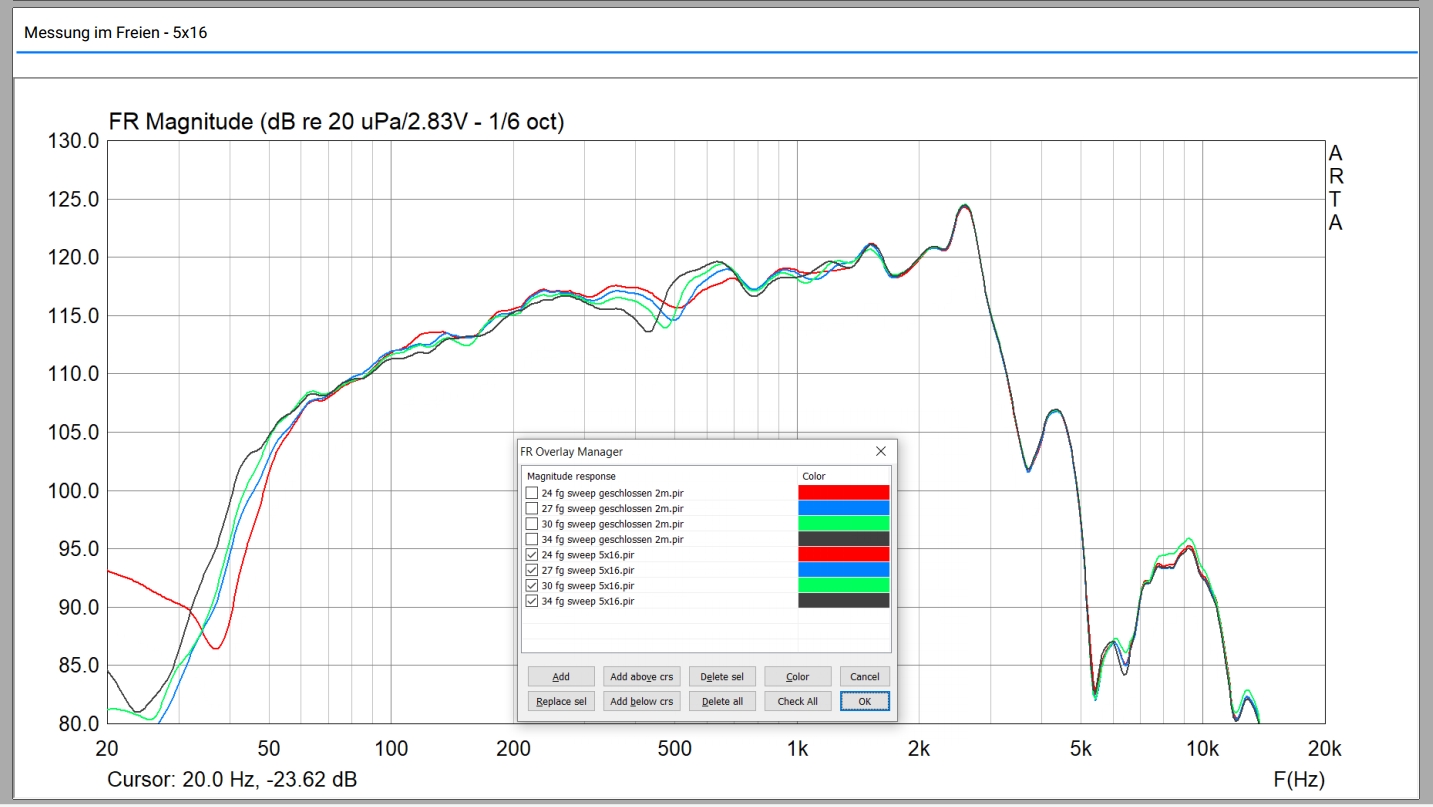Select the row text '30 fg sweep geschlossen 2m.pir'

point(612,524)
